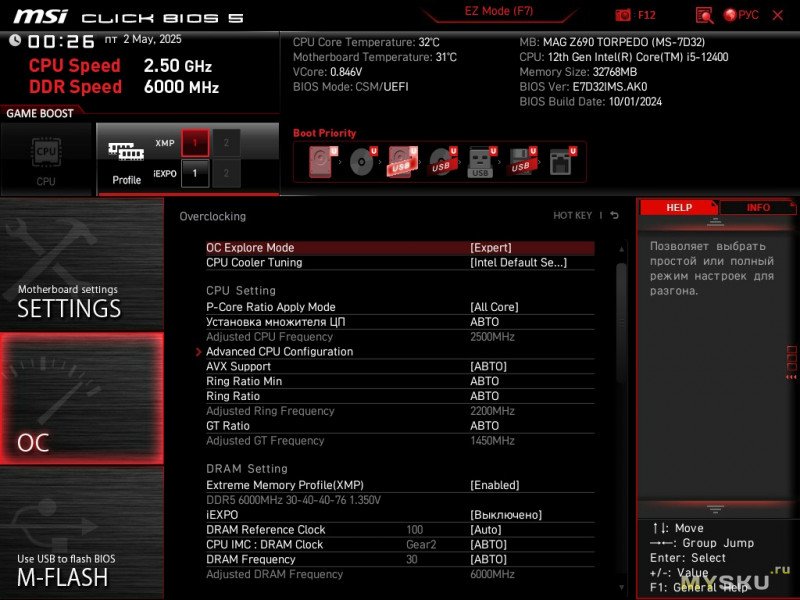Toggle XMP profile 1
The height and width of the screenshot is (600, 800).
[x=195, y=143]
